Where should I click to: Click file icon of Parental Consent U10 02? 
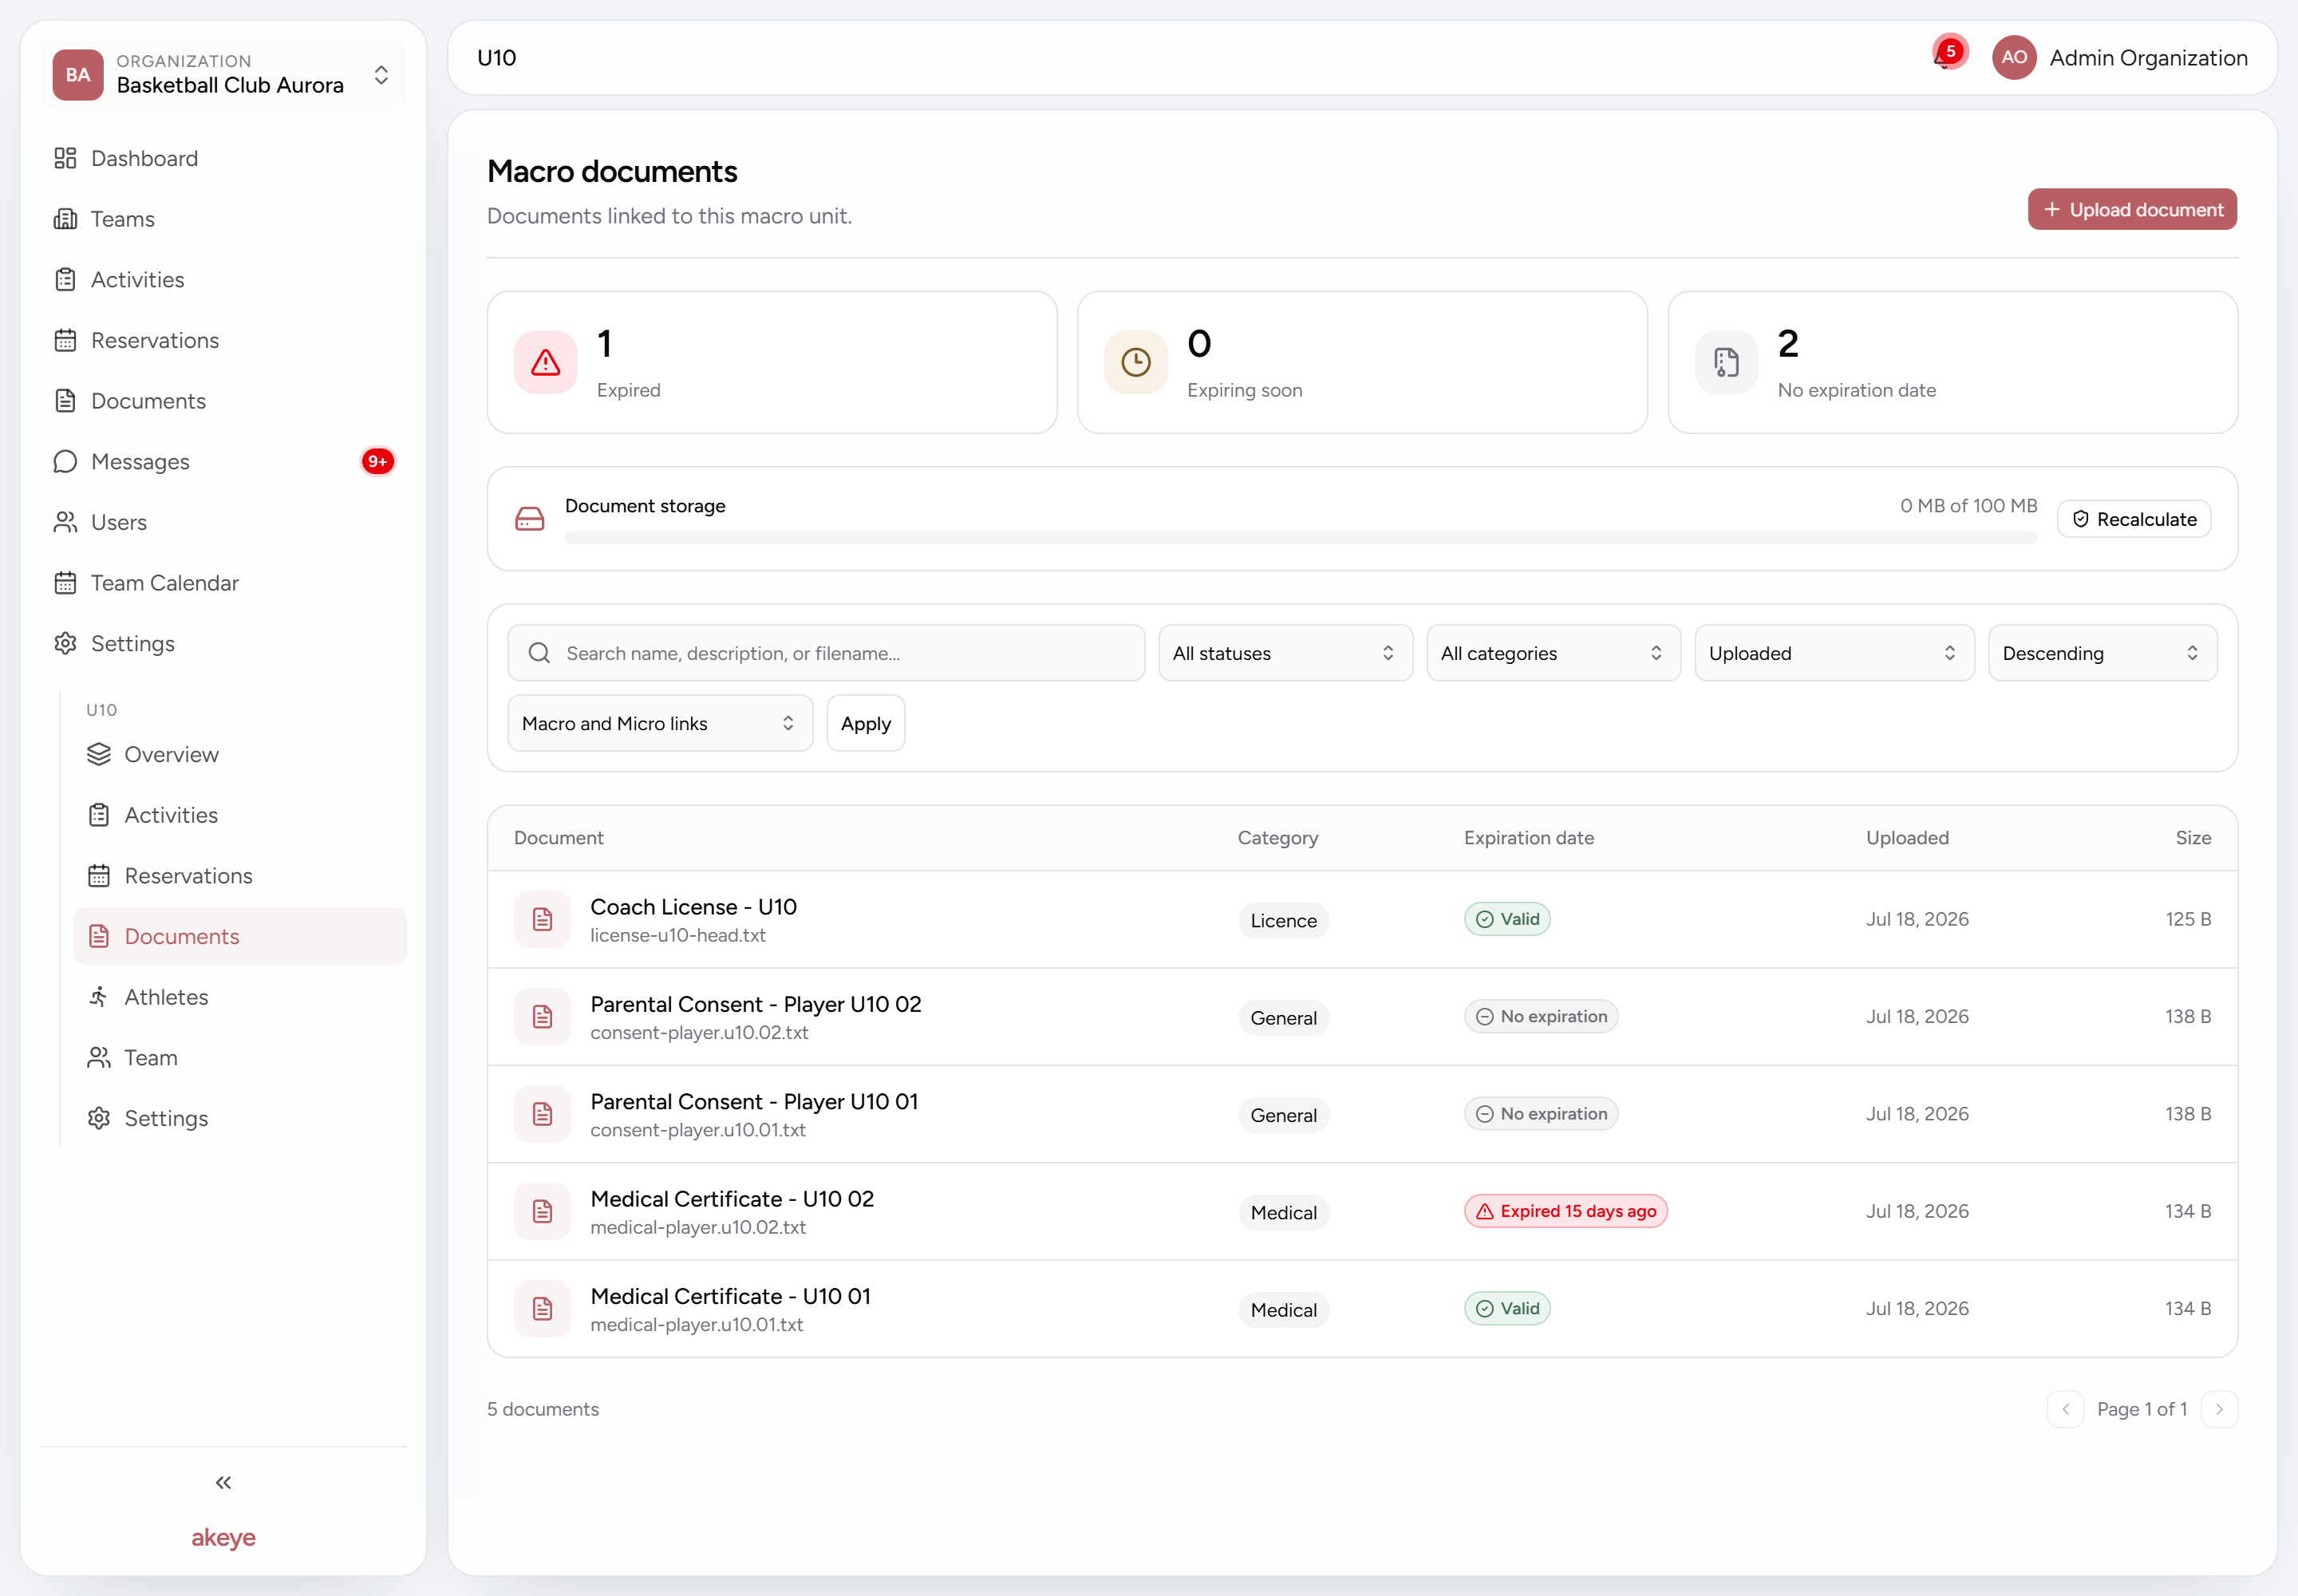point(542,1016)
